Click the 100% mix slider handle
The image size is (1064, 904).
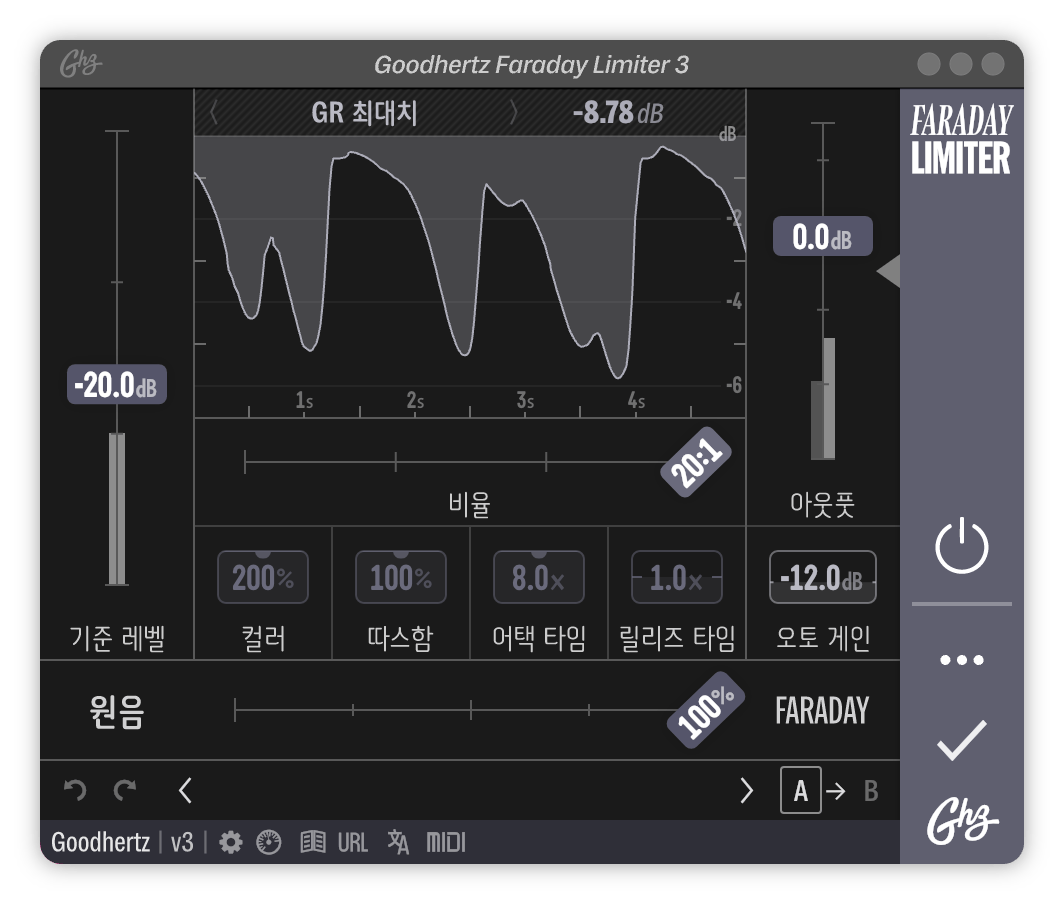(706, 710)
